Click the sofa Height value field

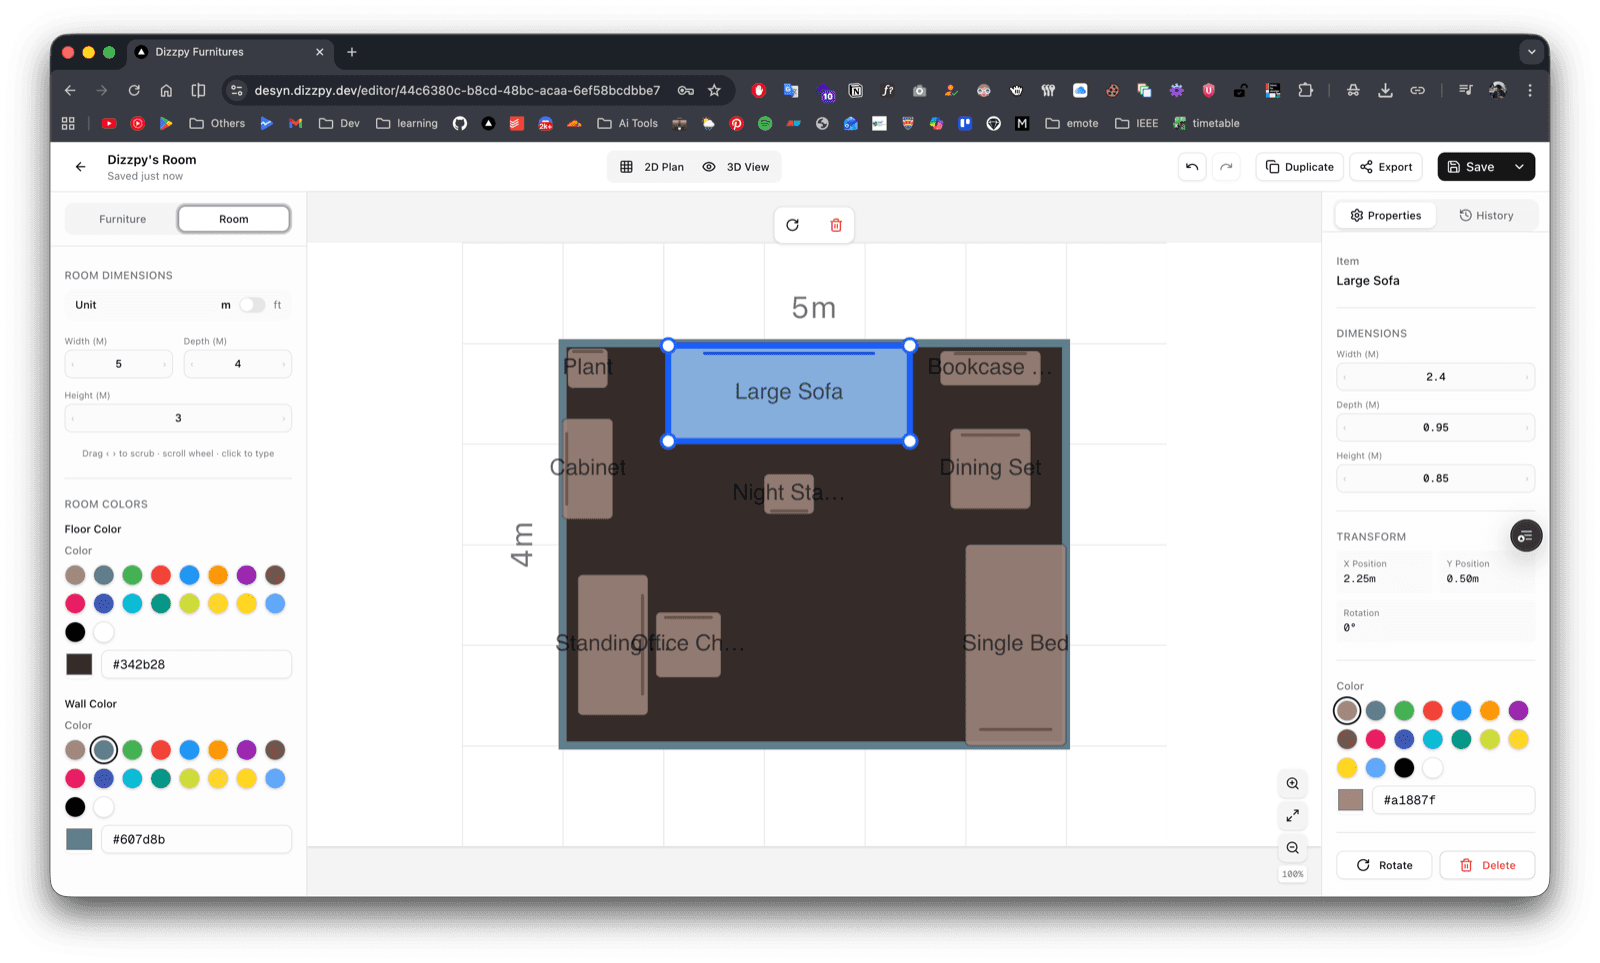click(1435, 479)
